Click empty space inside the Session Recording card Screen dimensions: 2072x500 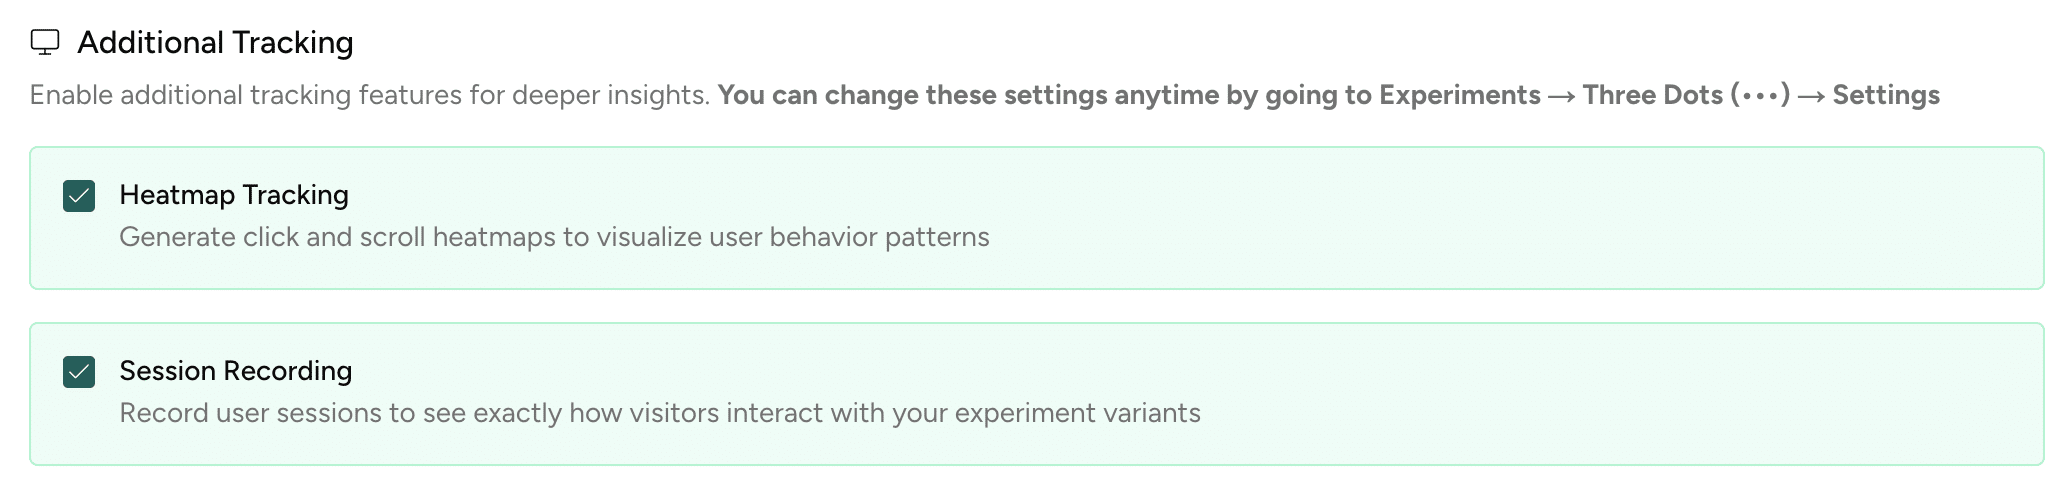coord(1600,394)
